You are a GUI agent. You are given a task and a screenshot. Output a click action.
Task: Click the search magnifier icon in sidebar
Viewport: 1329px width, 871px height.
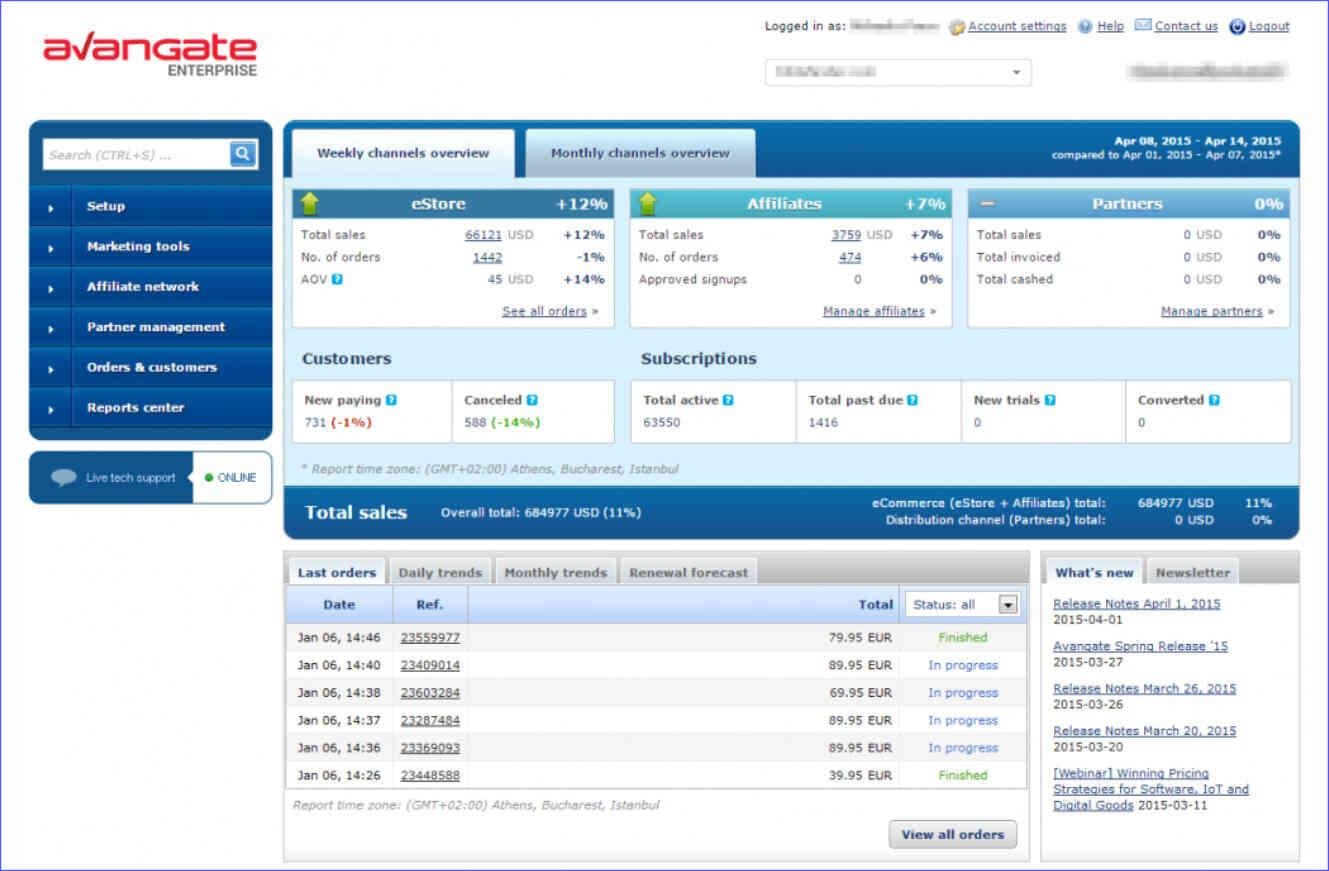242,153
